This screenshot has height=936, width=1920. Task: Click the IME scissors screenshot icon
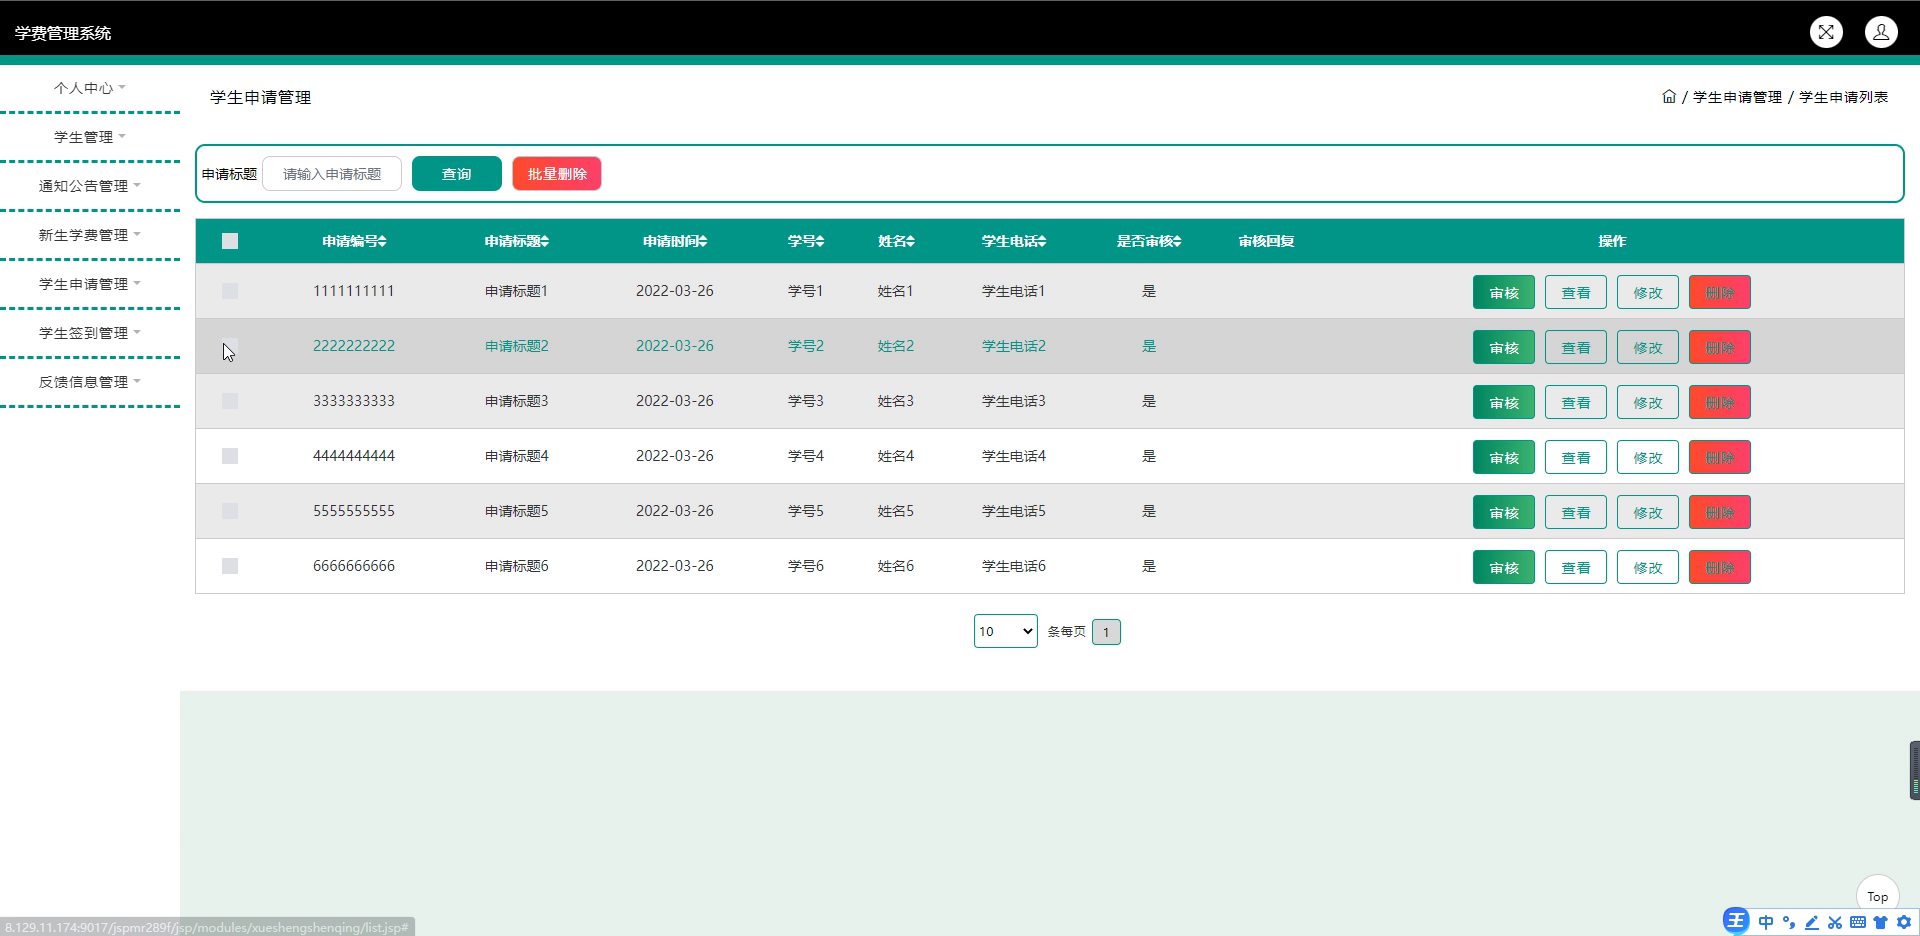tap(1835, 922)
